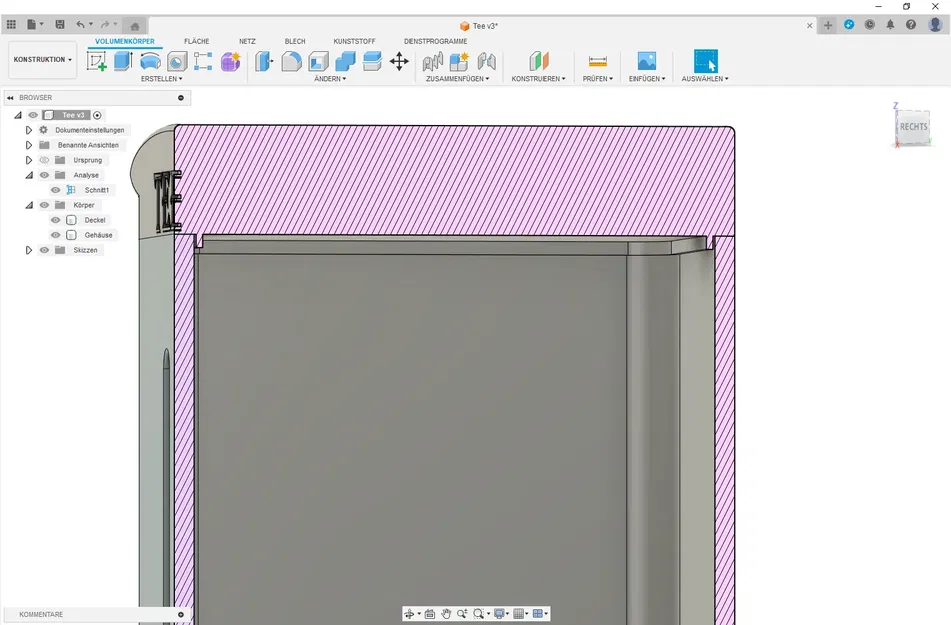The image size is (951, 625).
Task: Expand the Dokumenteinstellungen node
Action: [29, 130]
